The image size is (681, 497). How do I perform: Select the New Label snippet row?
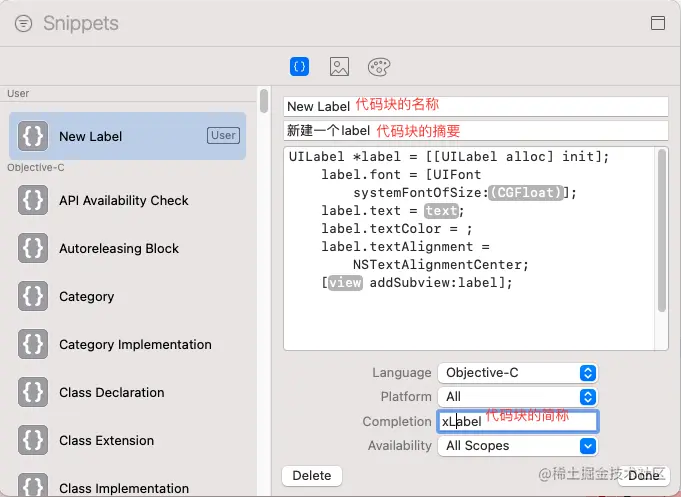tap(128, 136)
